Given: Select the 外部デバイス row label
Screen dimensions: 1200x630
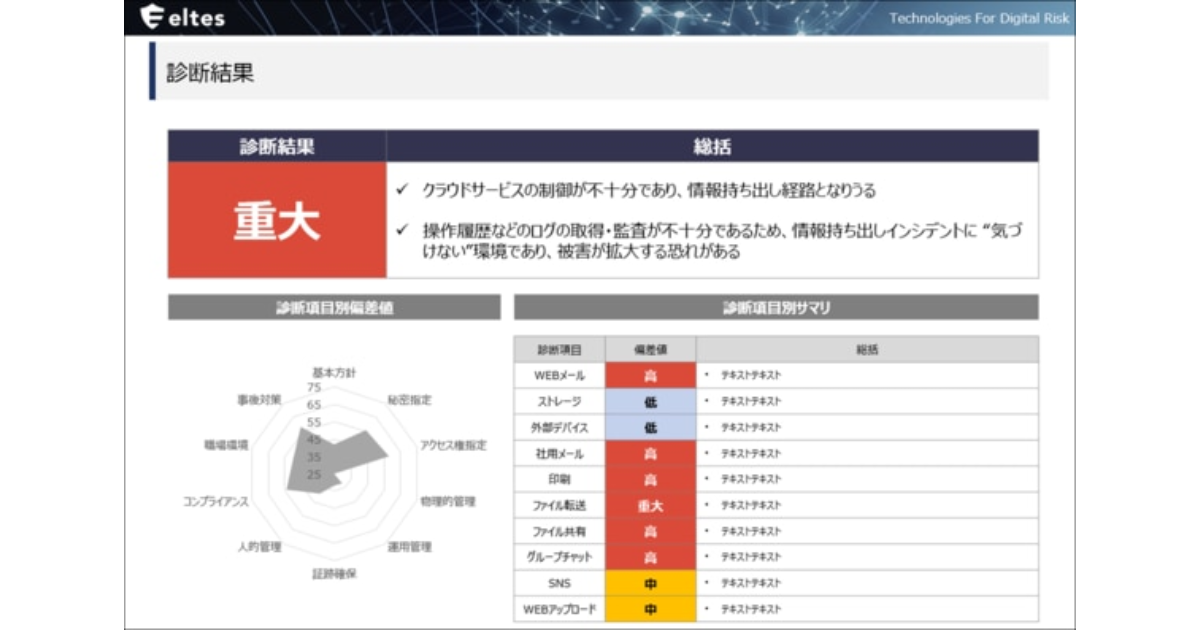Looking at the screenshot, I should coord(559,428).
